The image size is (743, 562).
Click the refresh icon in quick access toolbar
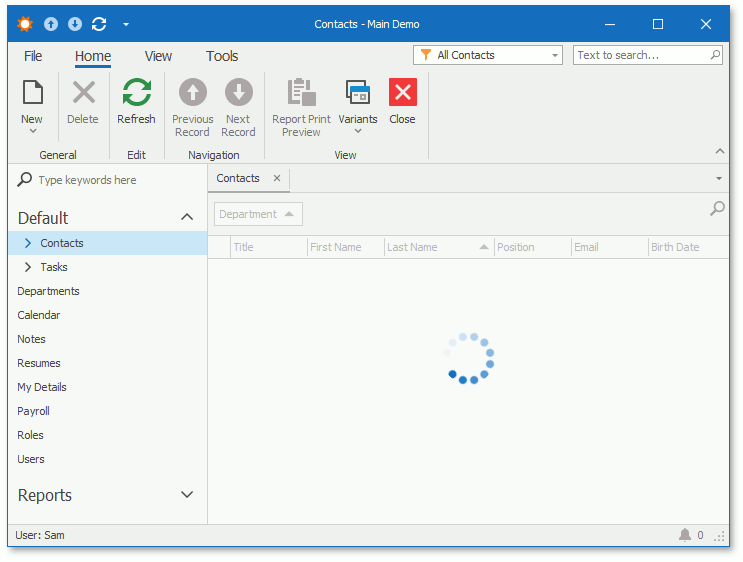[99, 24]
